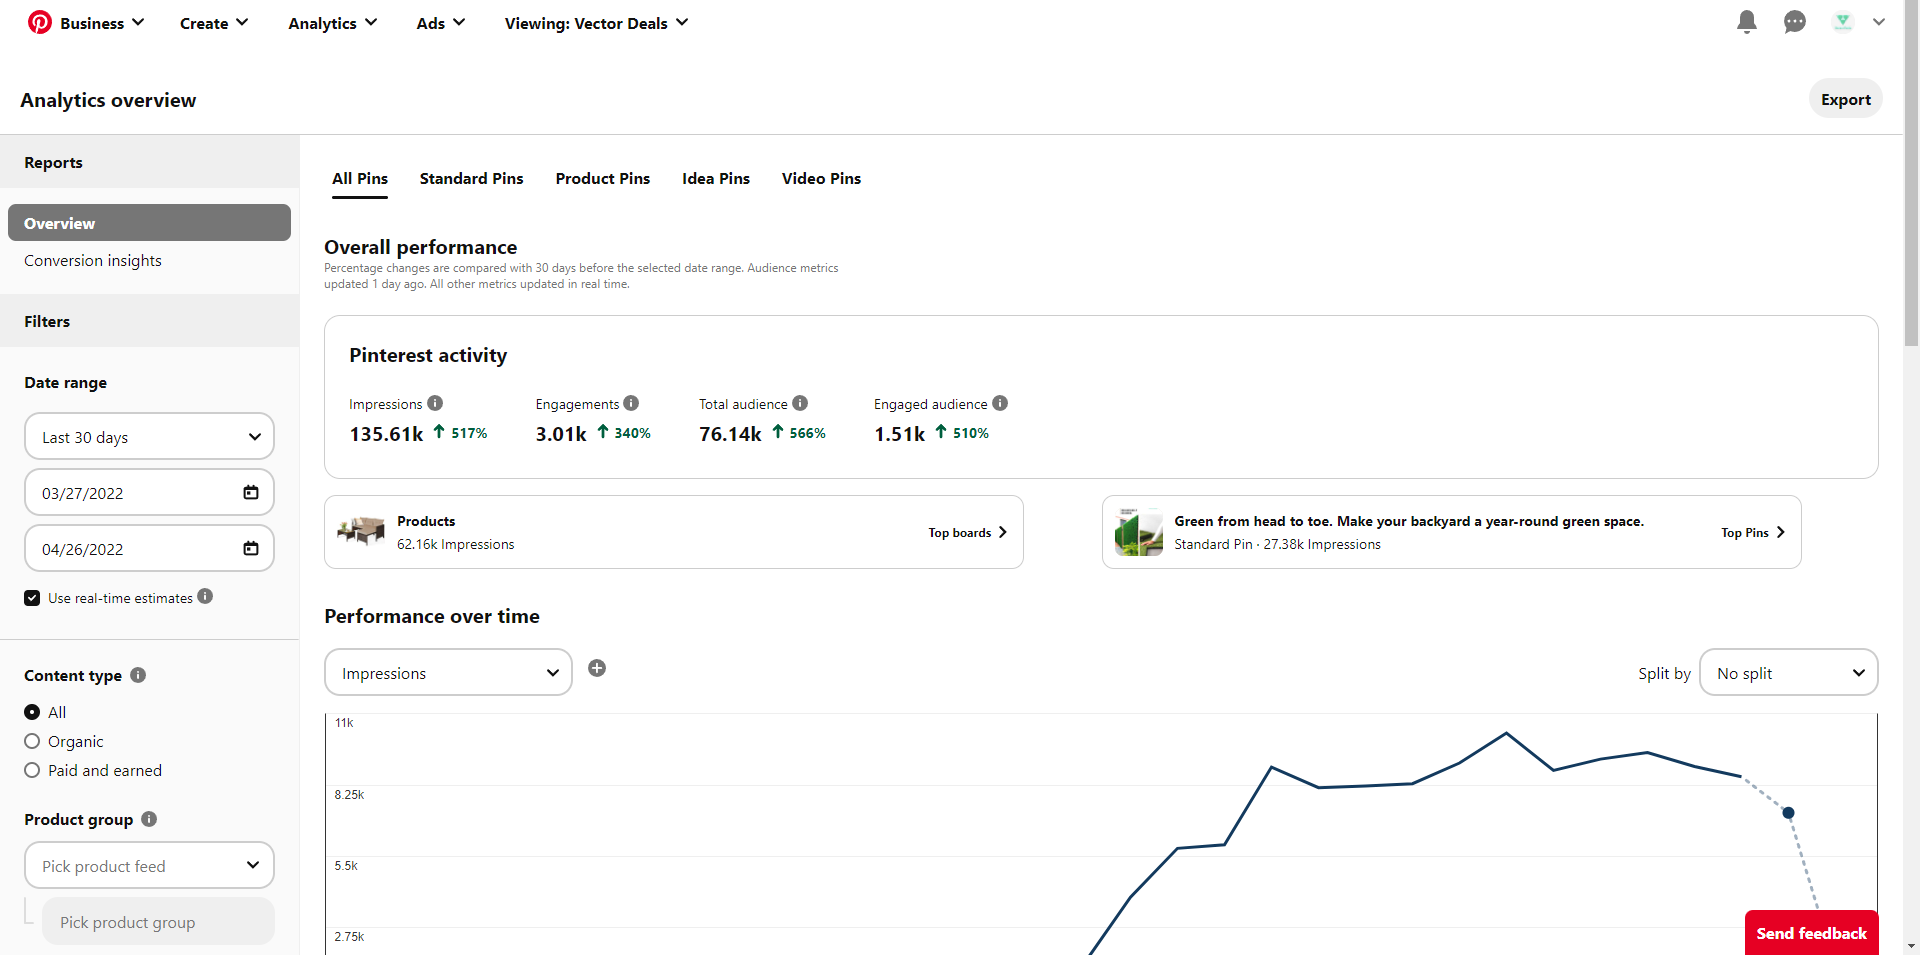Switch to the Video Pins tab
The width and height of the screenshot is (1920, 955).
(x=821, y=179)
